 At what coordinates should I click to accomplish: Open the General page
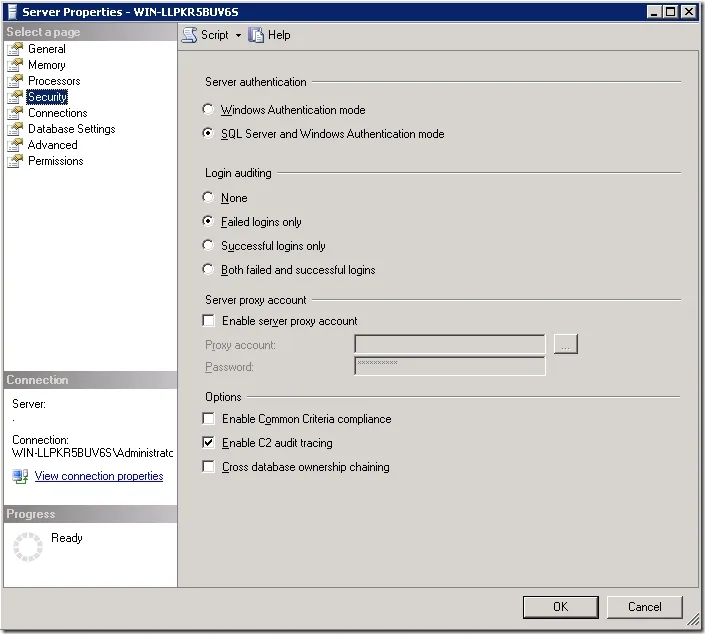(47, 49)
